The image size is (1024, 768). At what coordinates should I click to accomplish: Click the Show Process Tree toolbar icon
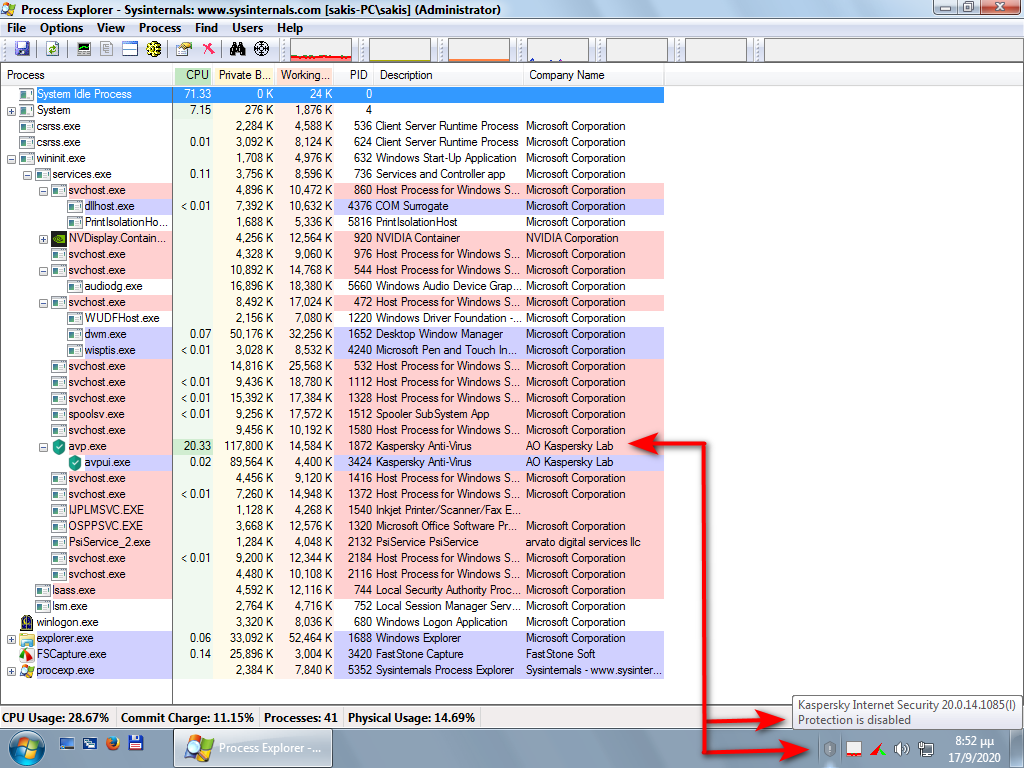click(106, 49)
